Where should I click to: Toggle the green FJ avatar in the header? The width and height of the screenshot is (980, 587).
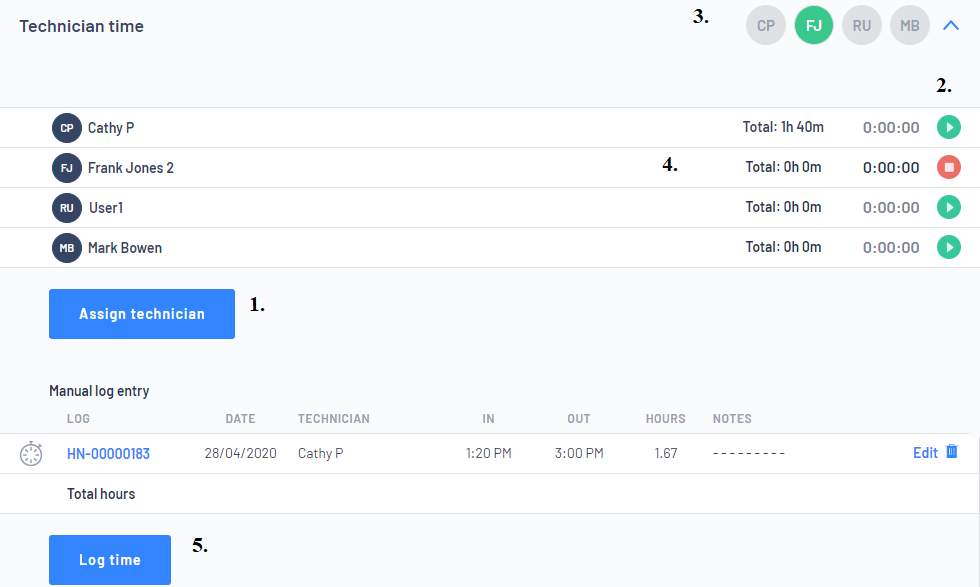pos(814,26)
